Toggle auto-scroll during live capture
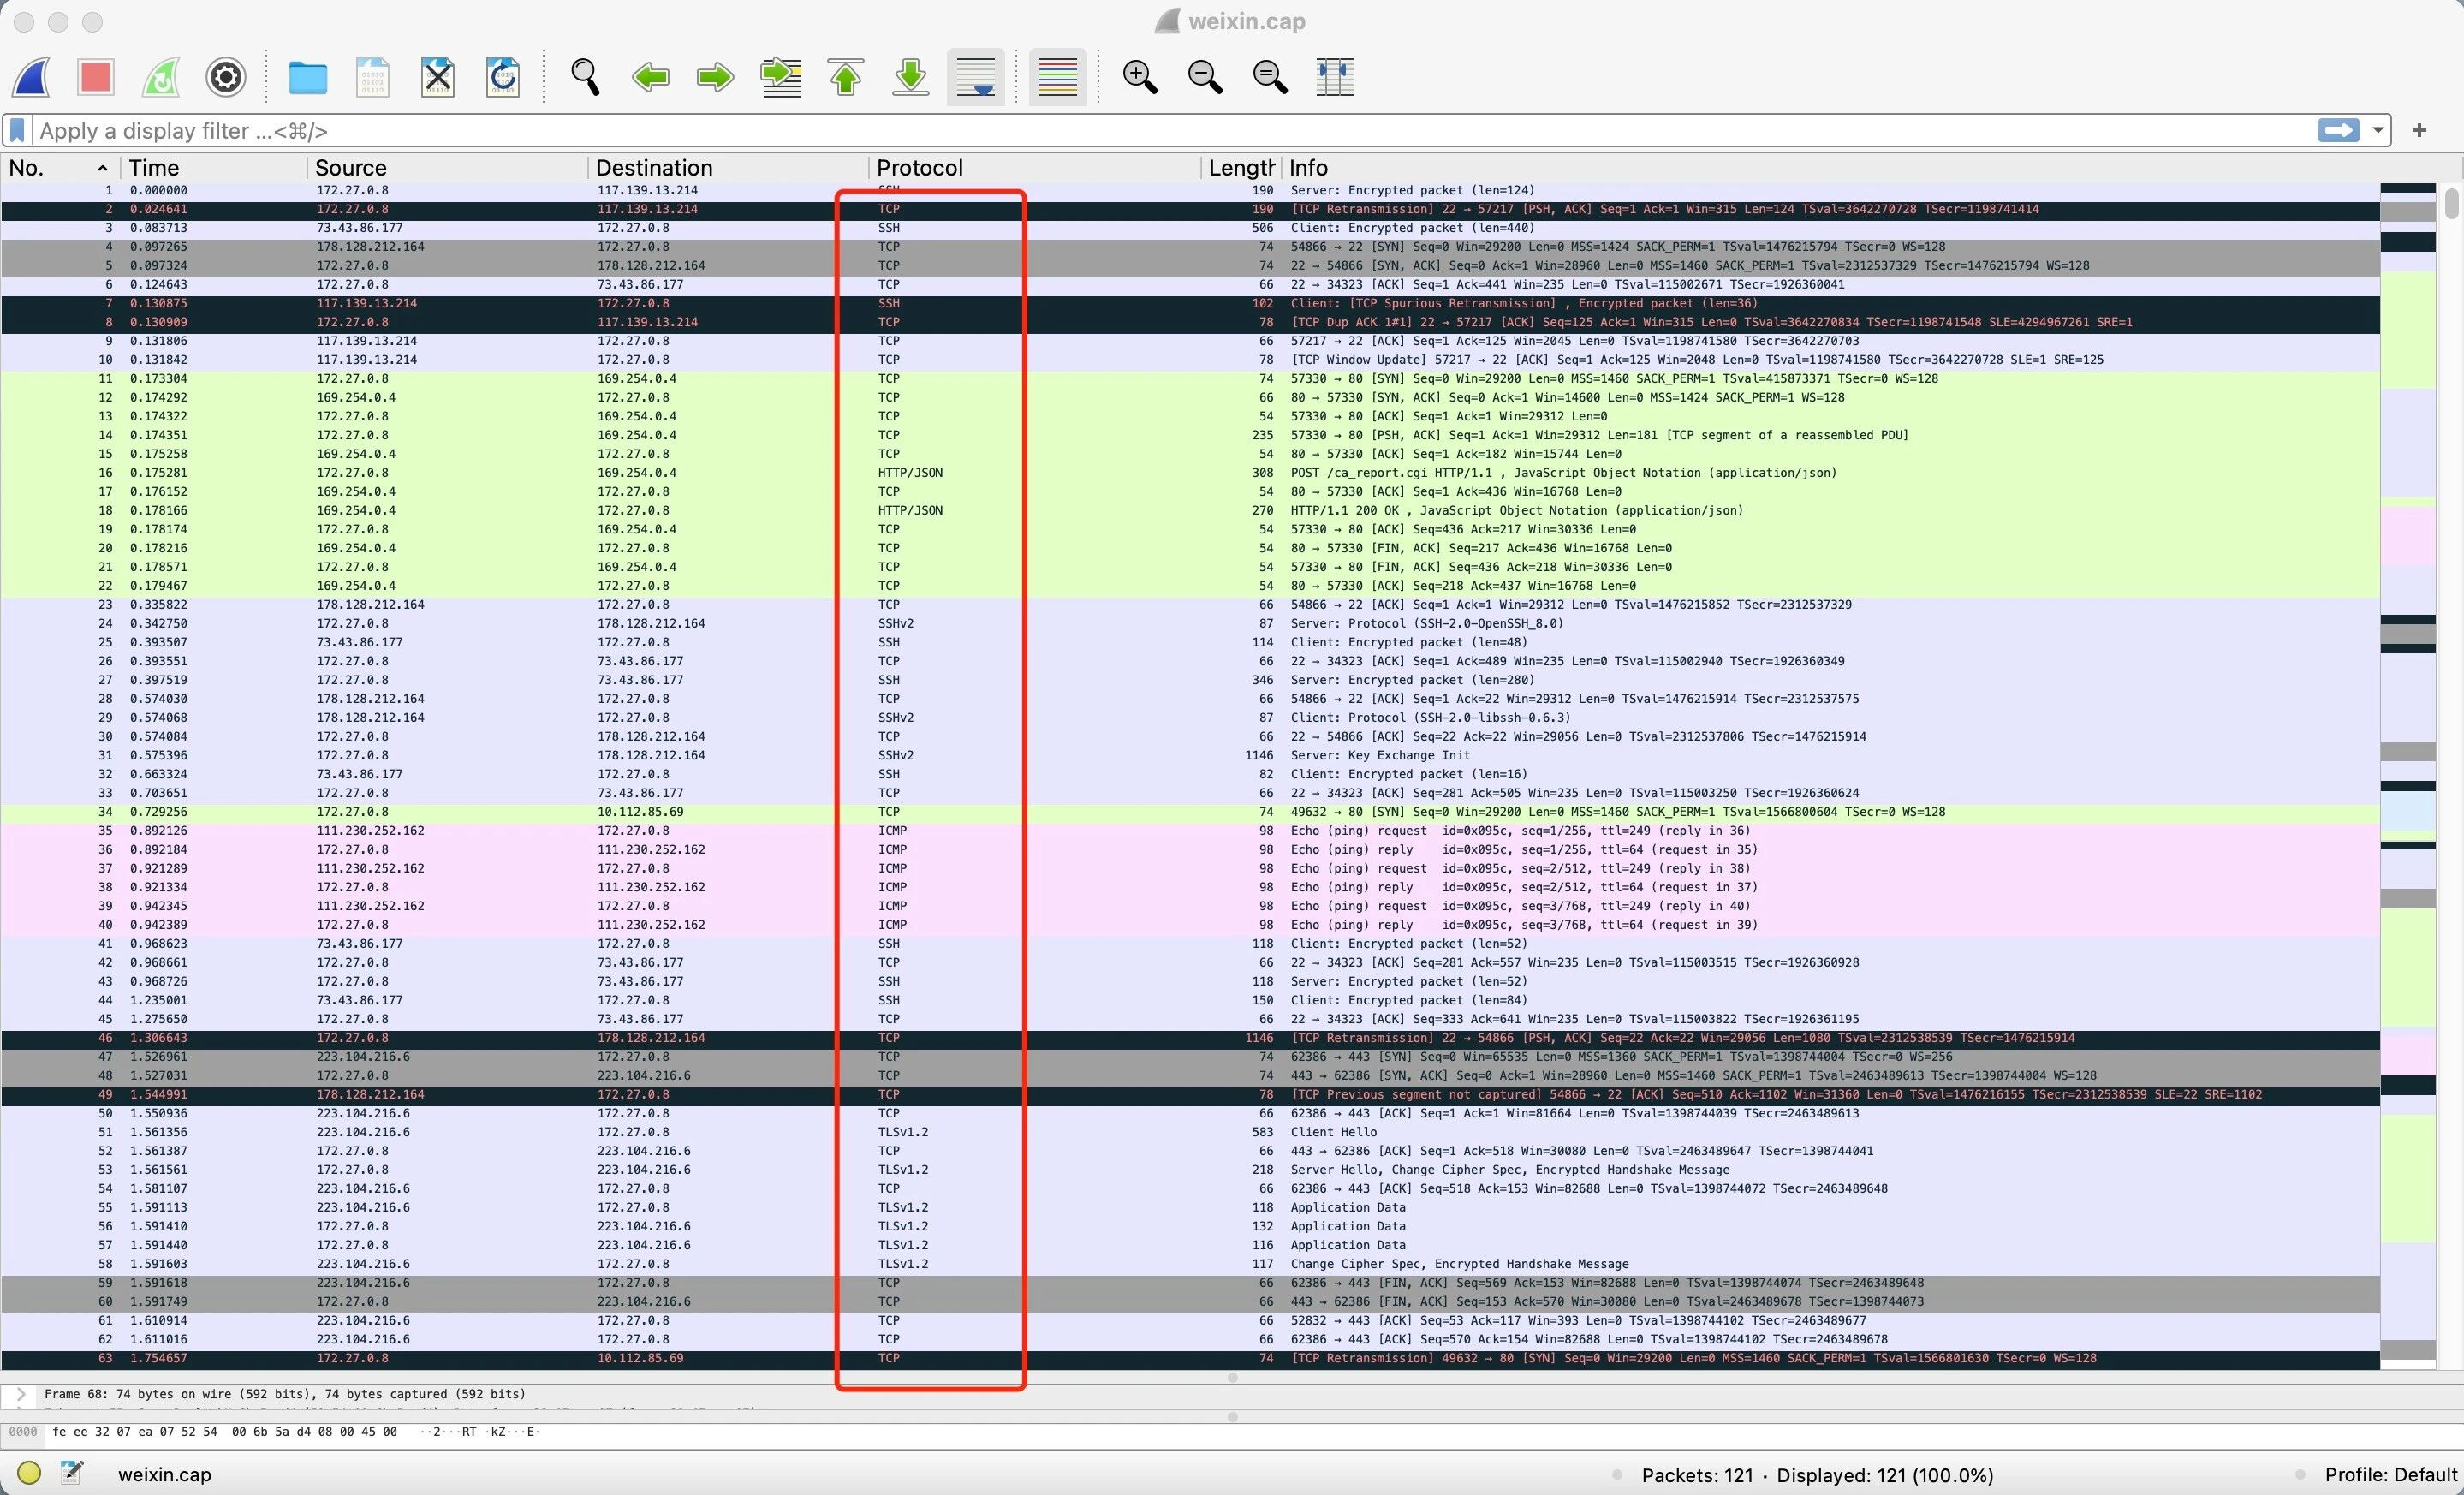This screenshot has width=2464, height=1495. point(975,77)
